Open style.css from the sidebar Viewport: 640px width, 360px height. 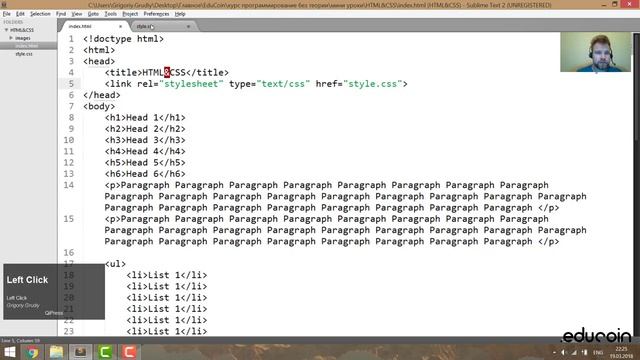[x=24, y=54]
